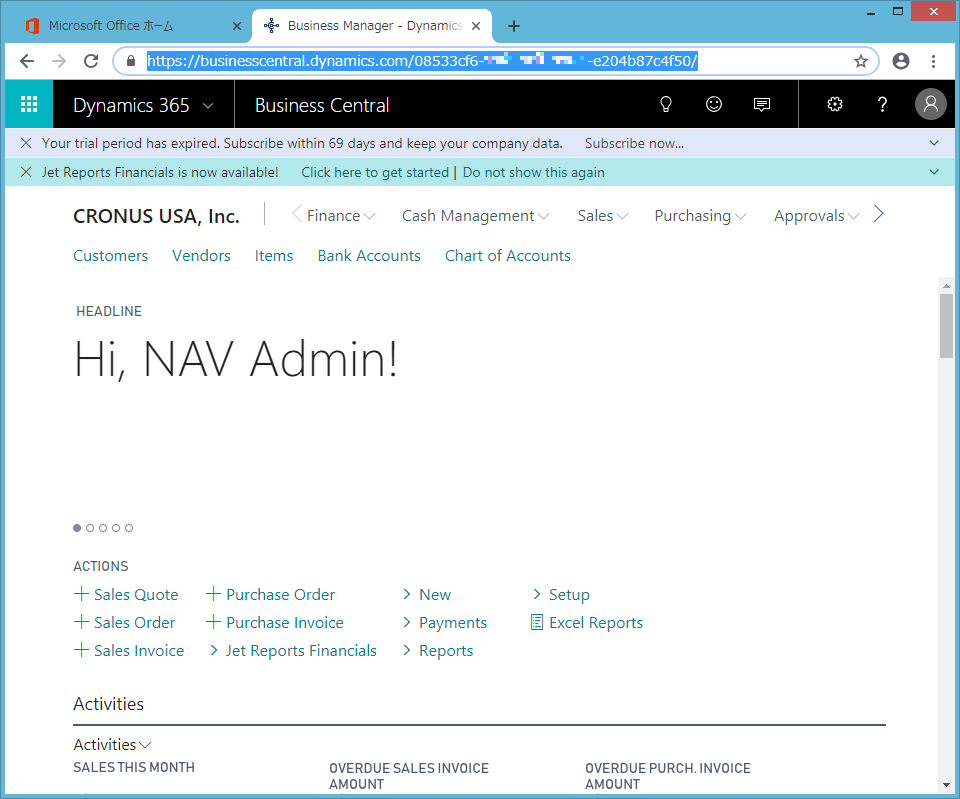Expand trial notification details chevron
Viewport: 960px width, 799px height.
click(934, 143)
